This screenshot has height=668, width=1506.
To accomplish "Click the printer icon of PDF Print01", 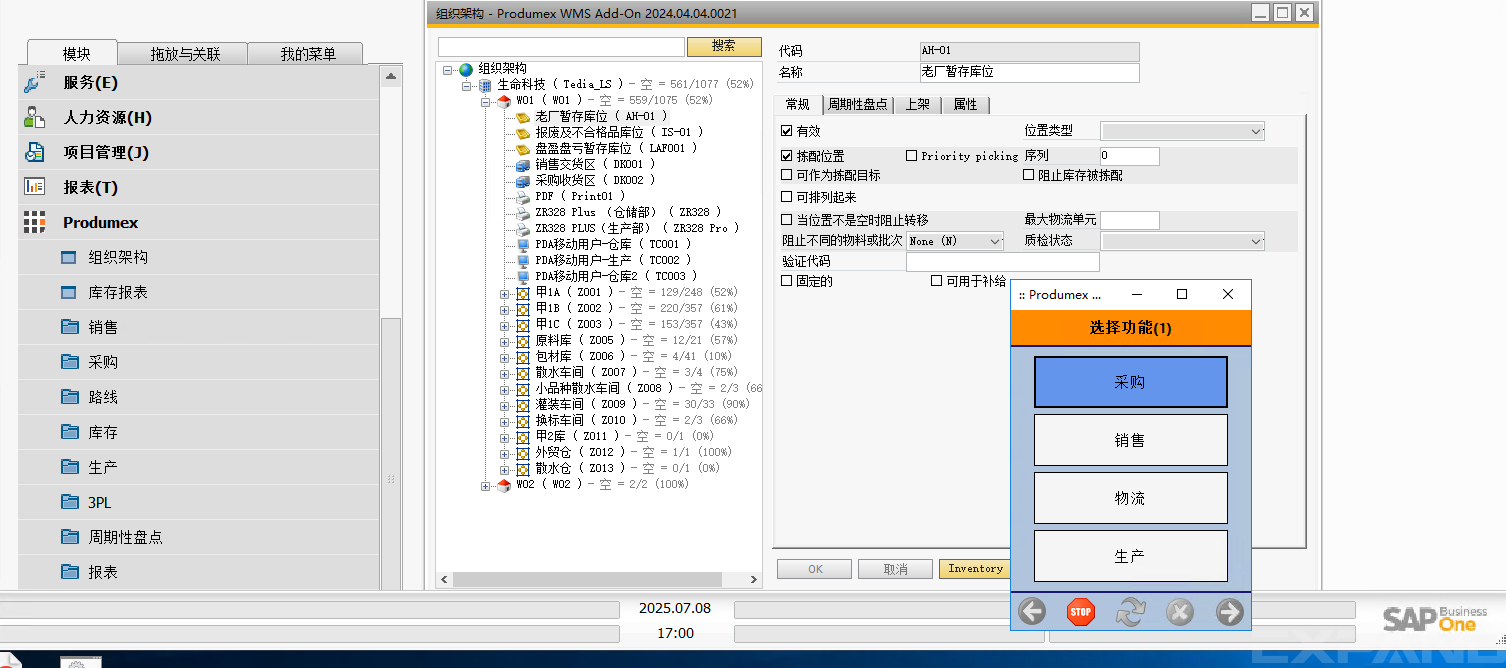I will tap(523, 197).
